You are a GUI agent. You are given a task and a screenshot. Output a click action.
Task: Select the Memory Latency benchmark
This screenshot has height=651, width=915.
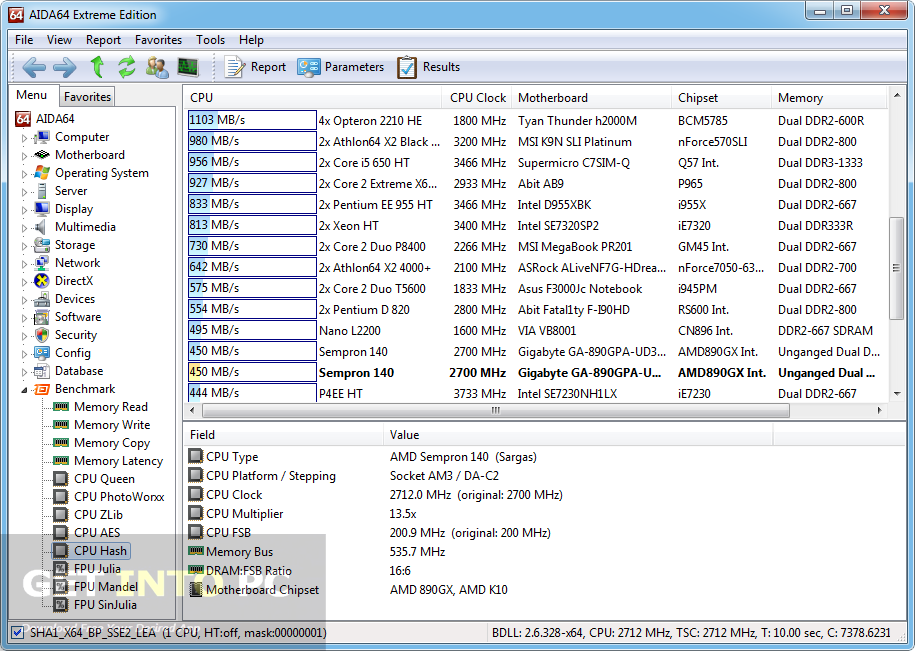tap(114, 460)
